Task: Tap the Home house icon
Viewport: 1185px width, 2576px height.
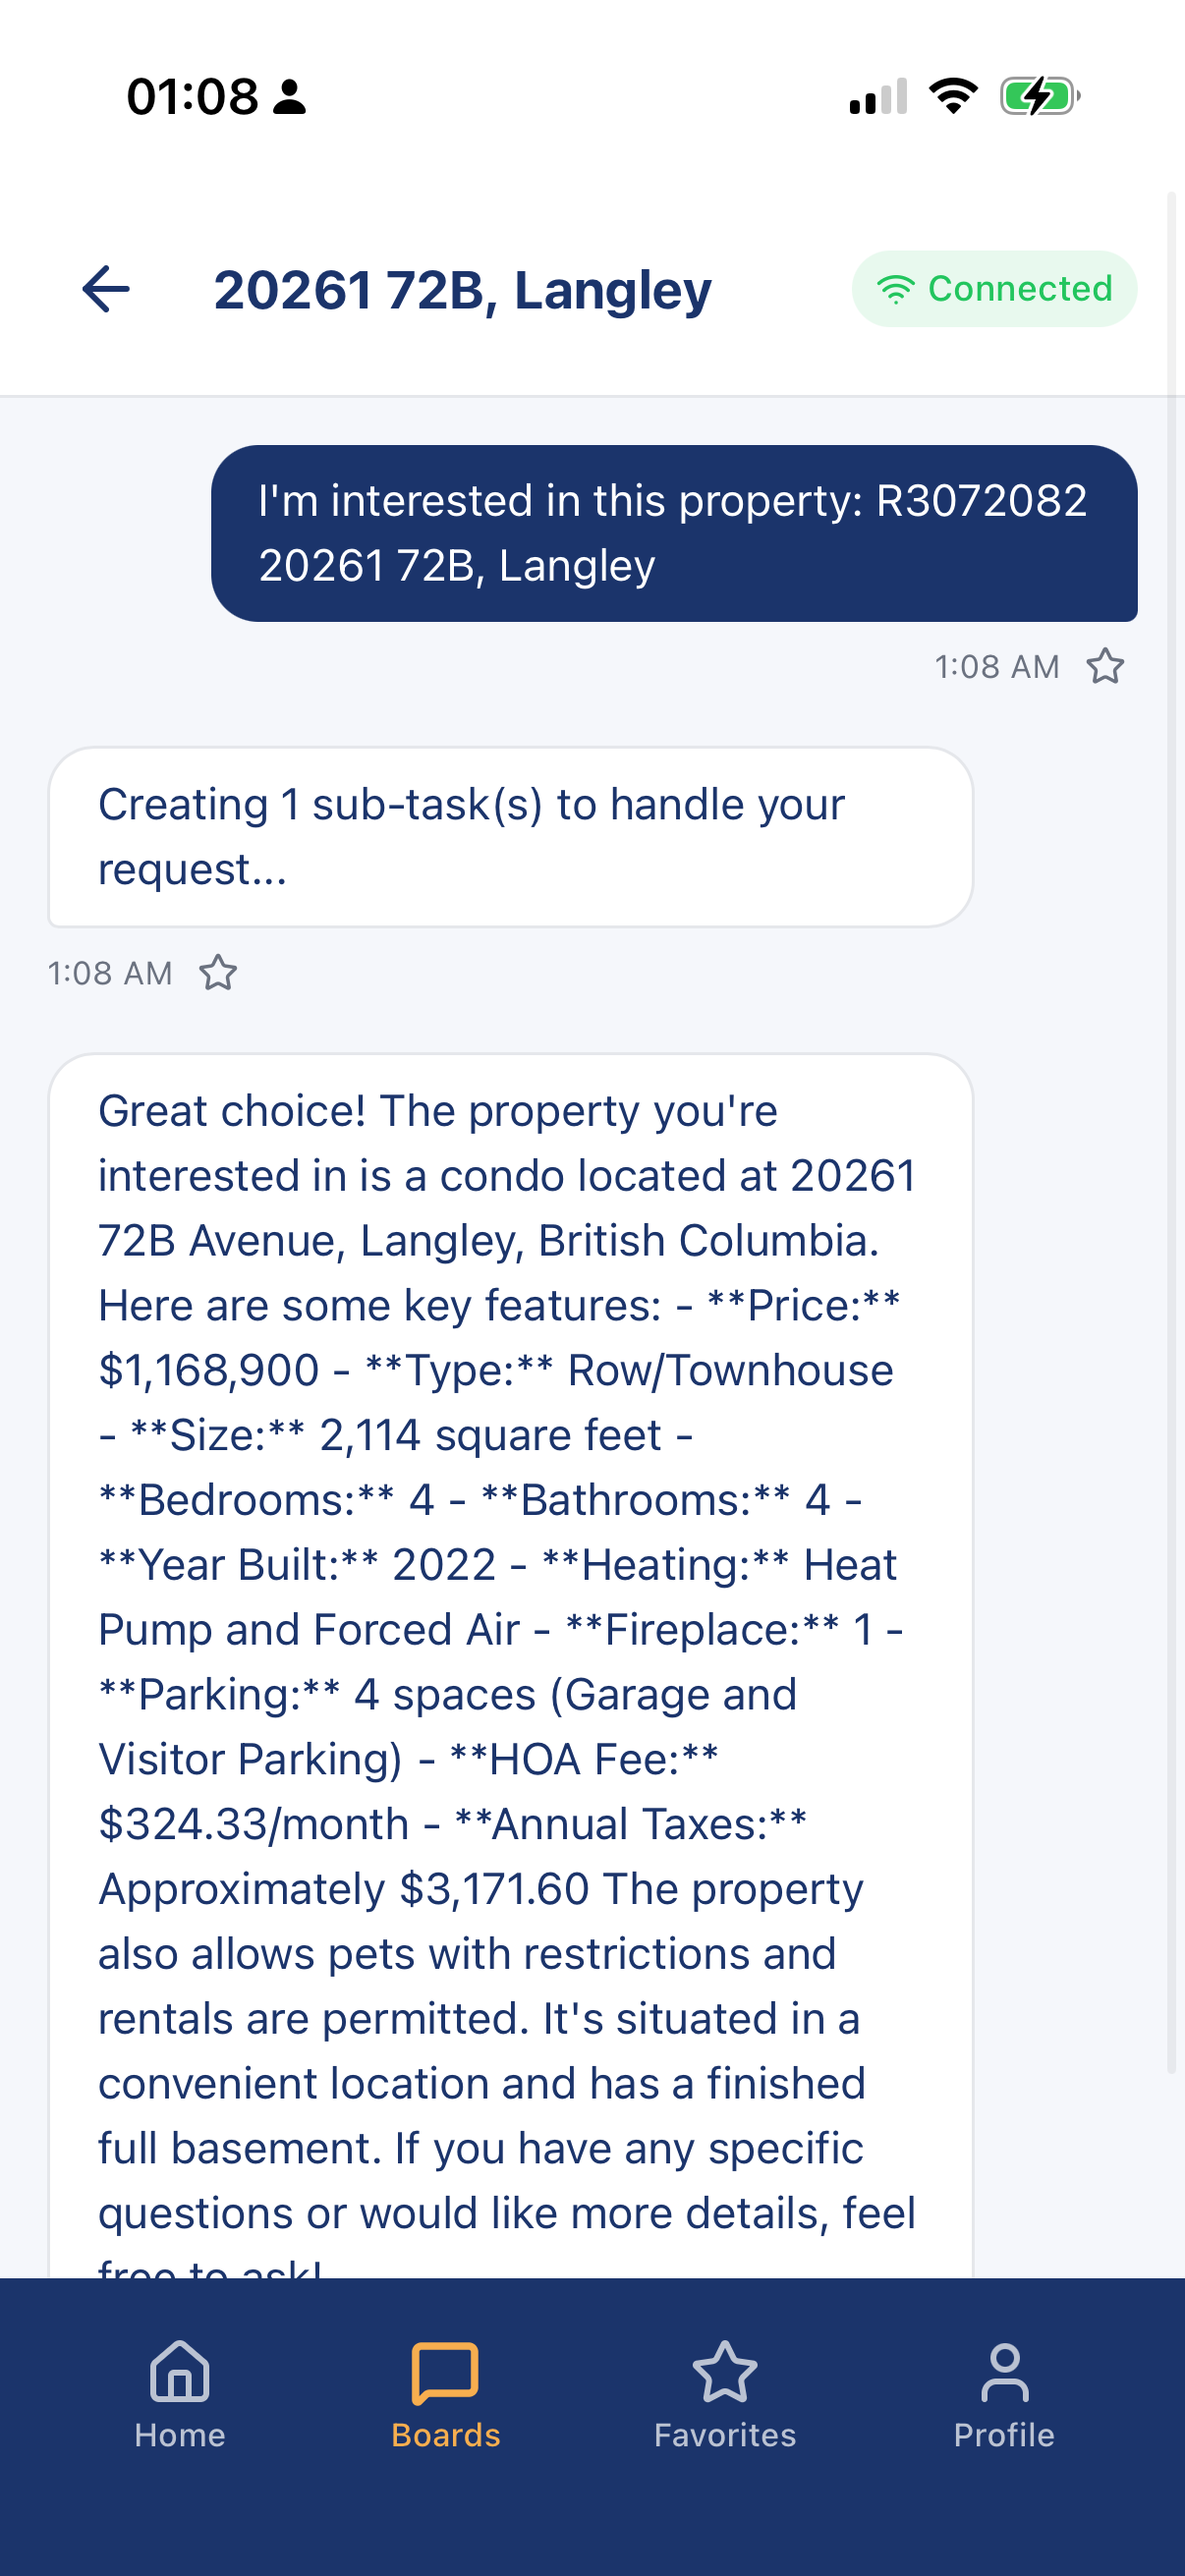Action: [x=180, y=2371]
